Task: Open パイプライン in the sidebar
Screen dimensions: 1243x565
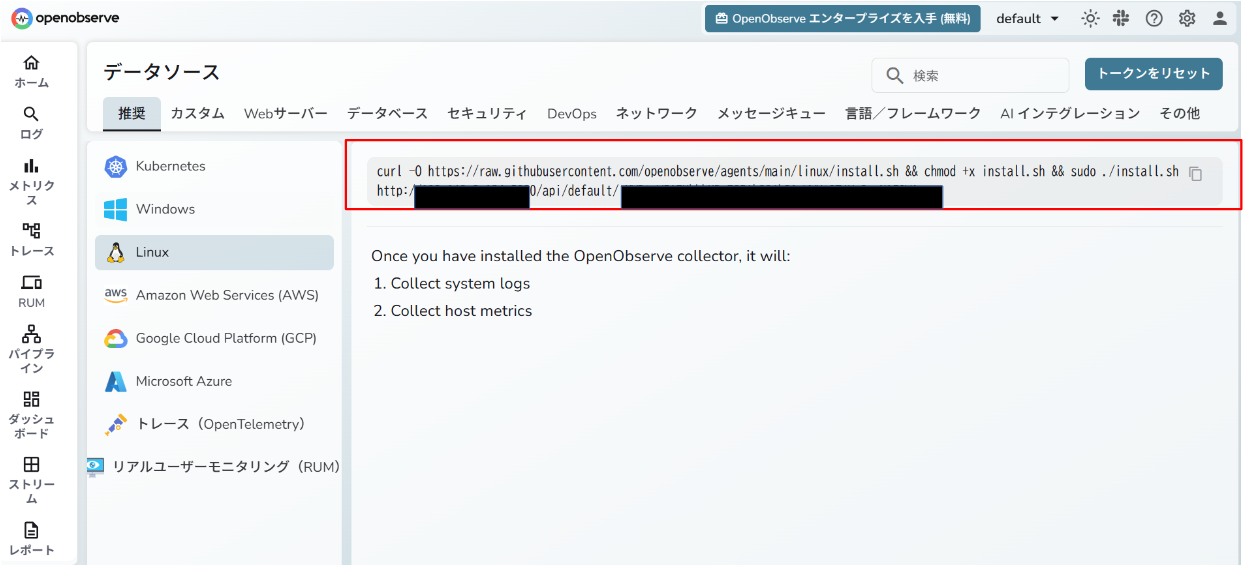Action: click(x=32, y=349)
